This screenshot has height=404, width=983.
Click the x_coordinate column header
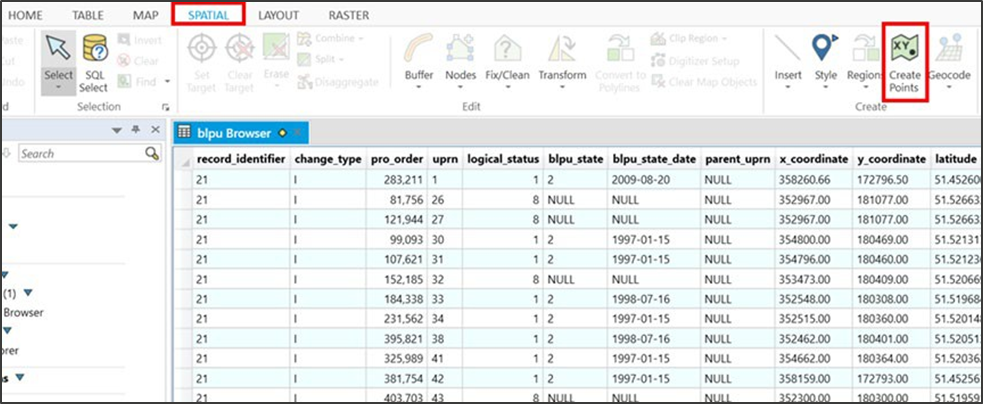pos(813,159)
